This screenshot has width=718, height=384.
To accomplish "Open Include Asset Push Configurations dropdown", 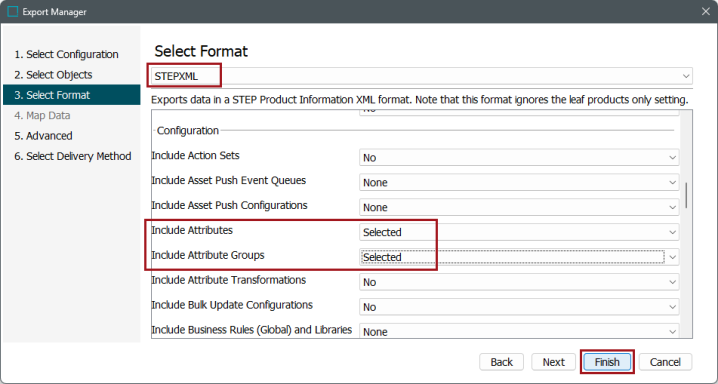I will (519, 207).
